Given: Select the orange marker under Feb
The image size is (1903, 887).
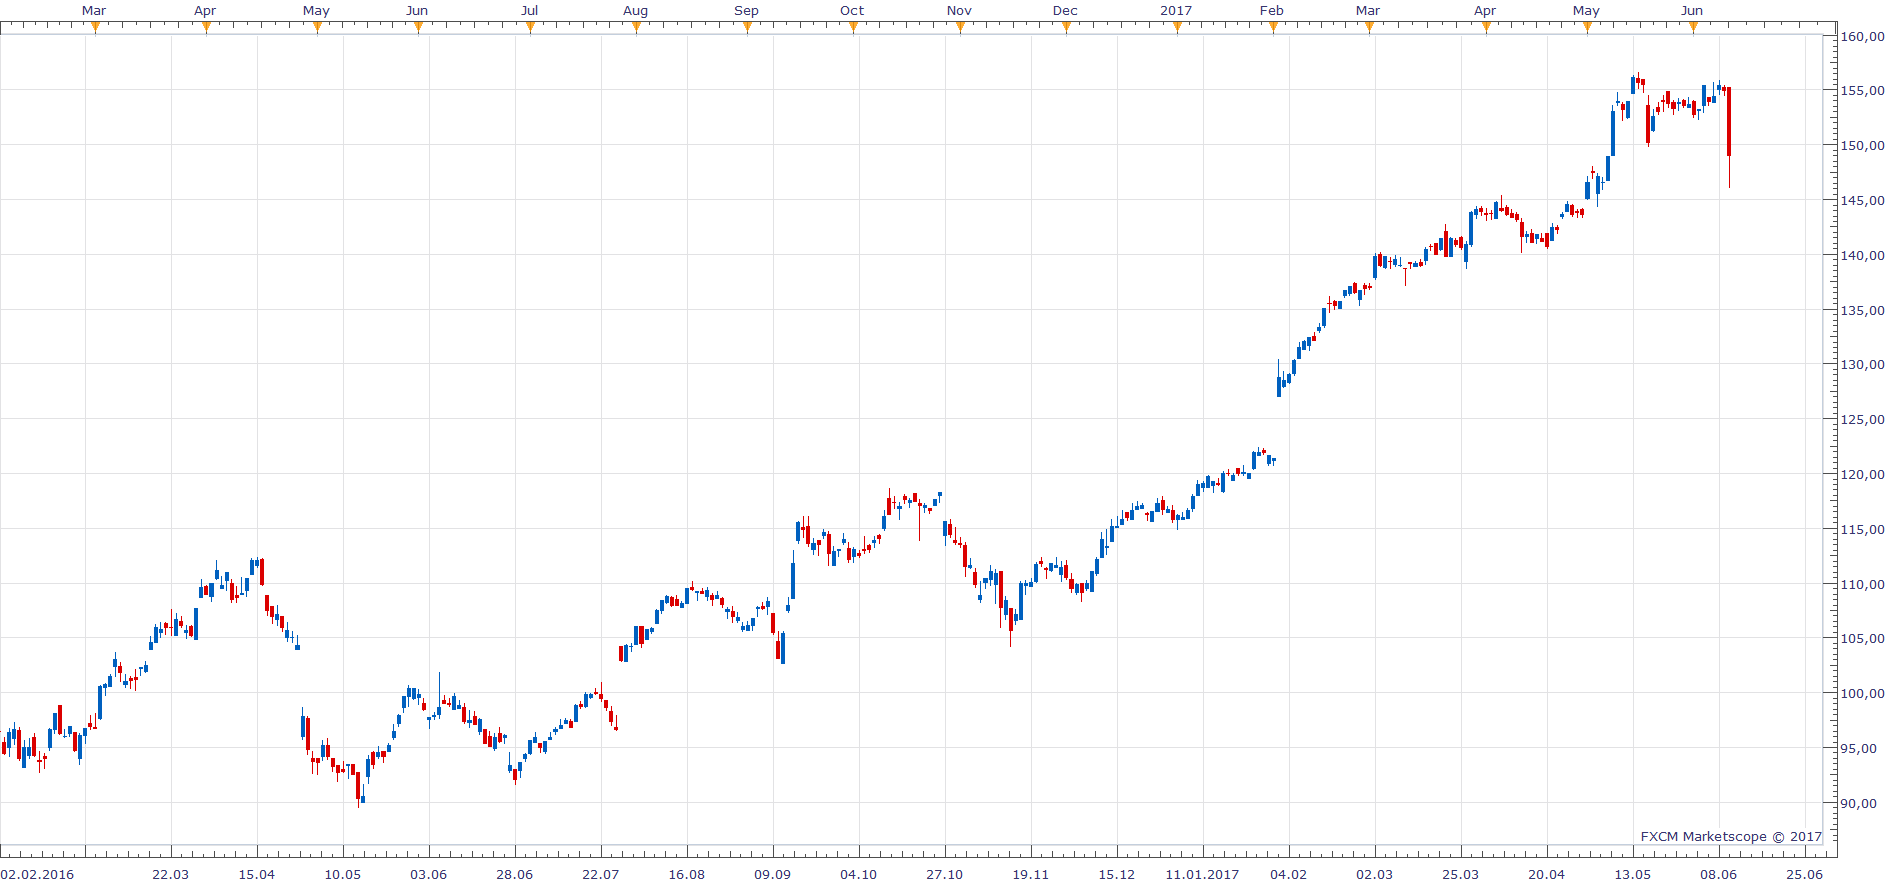Looking at the screenshot, I should 1273,27.
